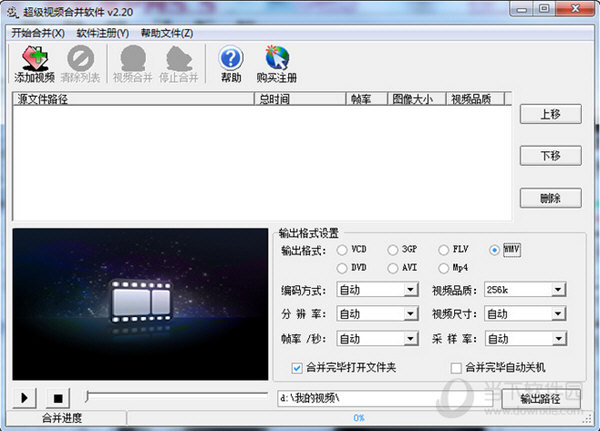This screenshot has width=600, height=431.
Task: Play the preview video
Action: click(x=25, y=398)
